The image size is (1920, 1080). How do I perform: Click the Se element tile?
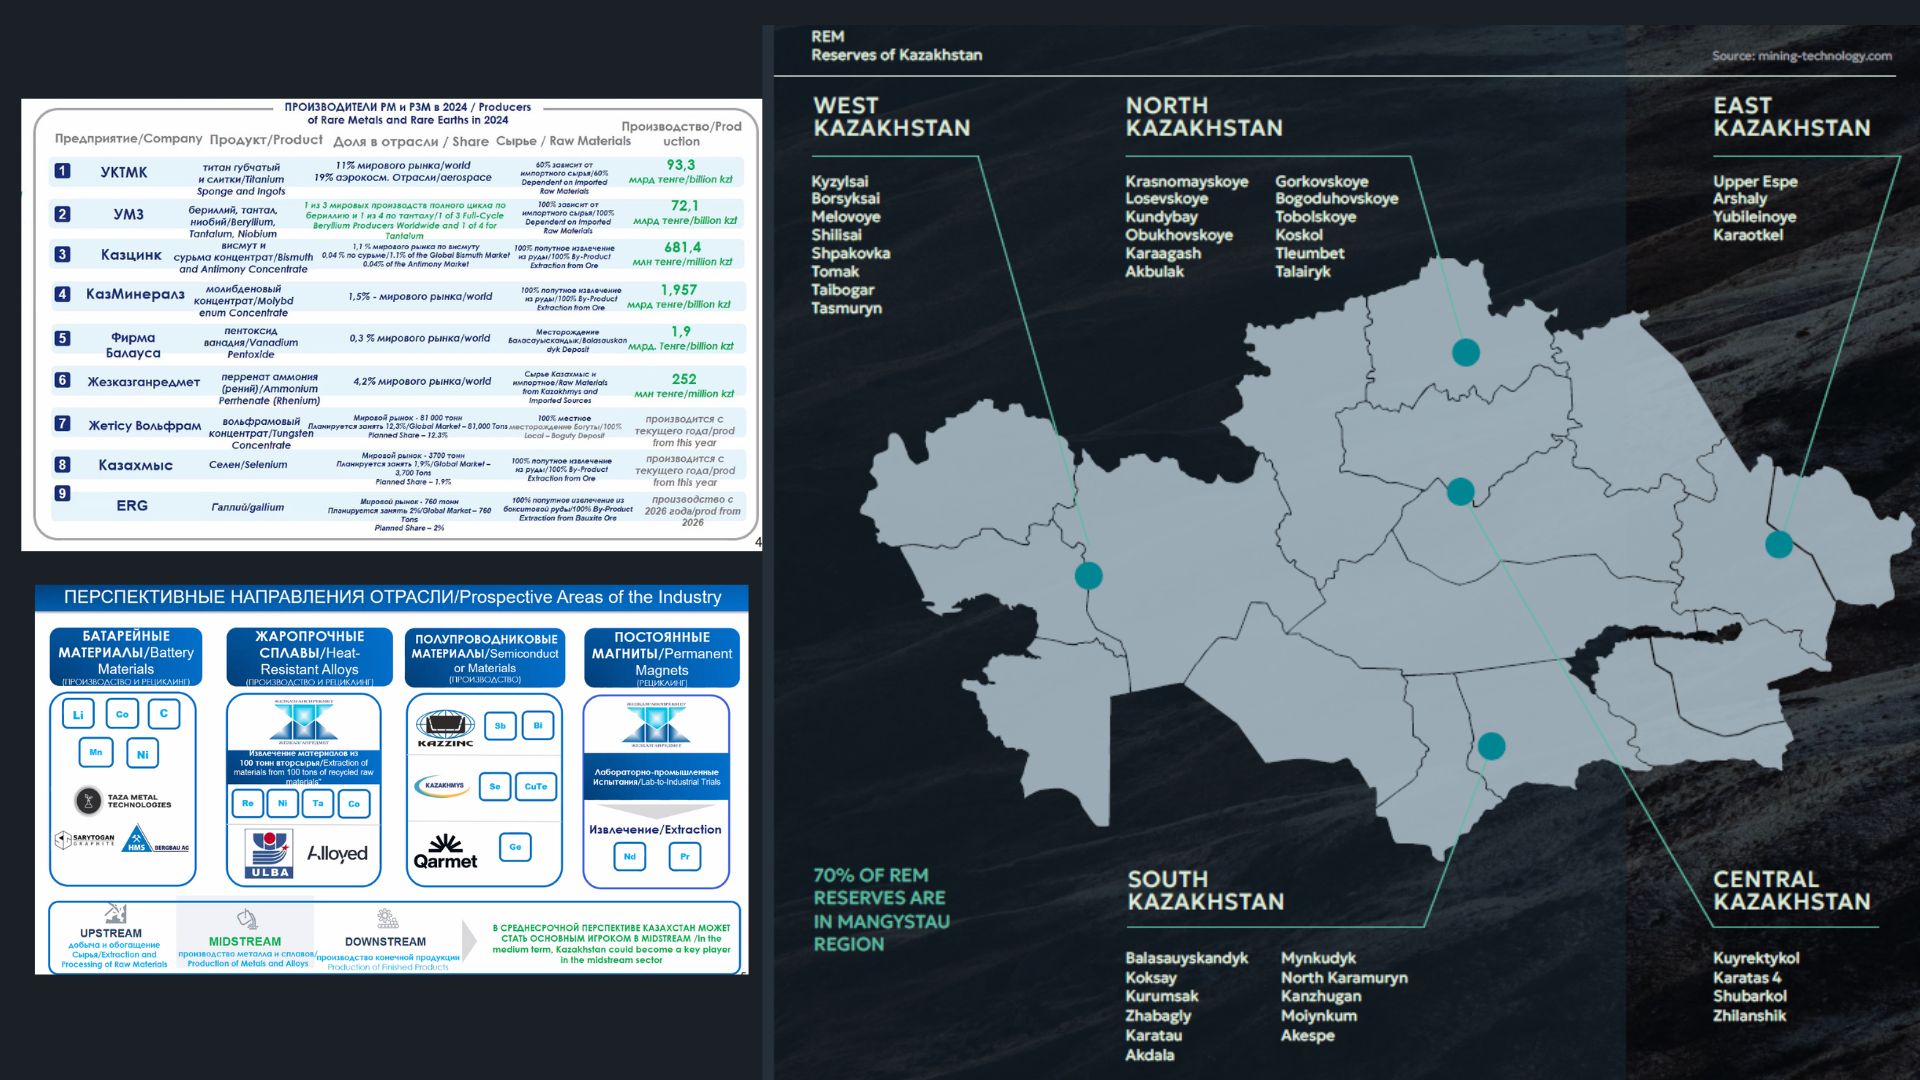(x=495, y=787)
